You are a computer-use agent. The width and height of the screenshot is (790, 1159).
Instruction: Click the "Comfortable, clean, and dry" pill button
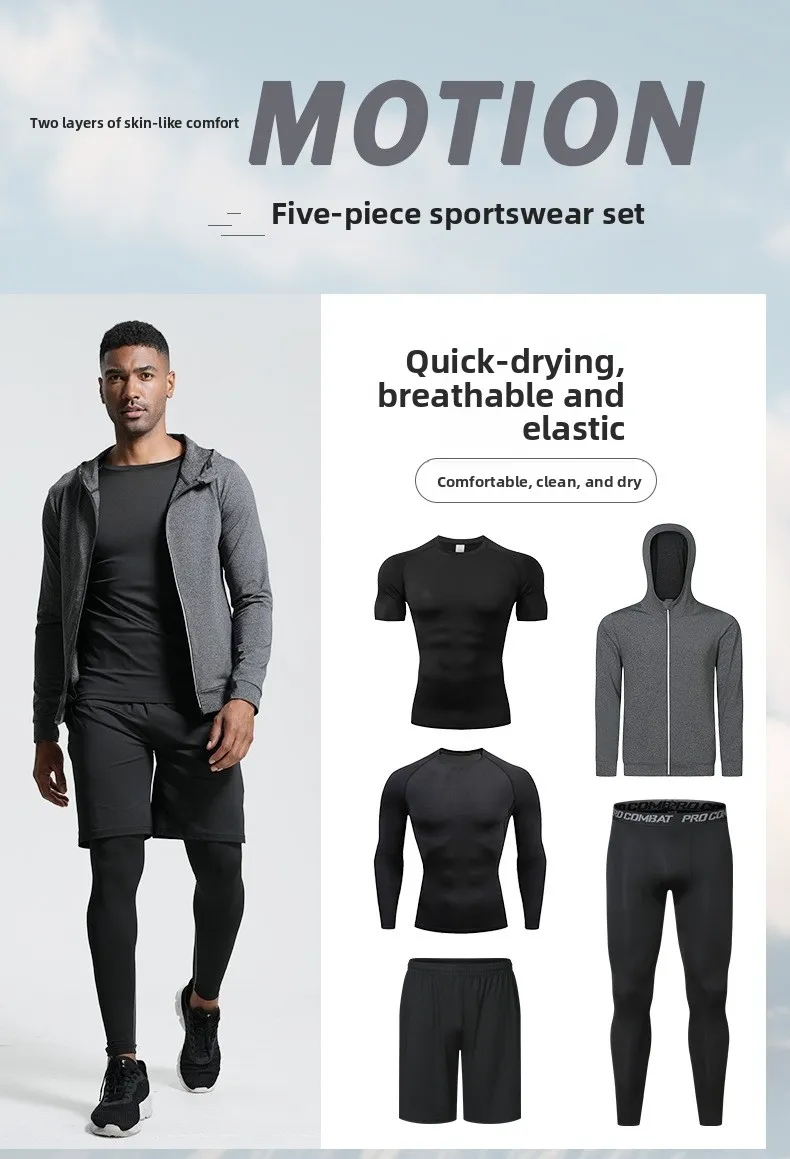point(536,481)
